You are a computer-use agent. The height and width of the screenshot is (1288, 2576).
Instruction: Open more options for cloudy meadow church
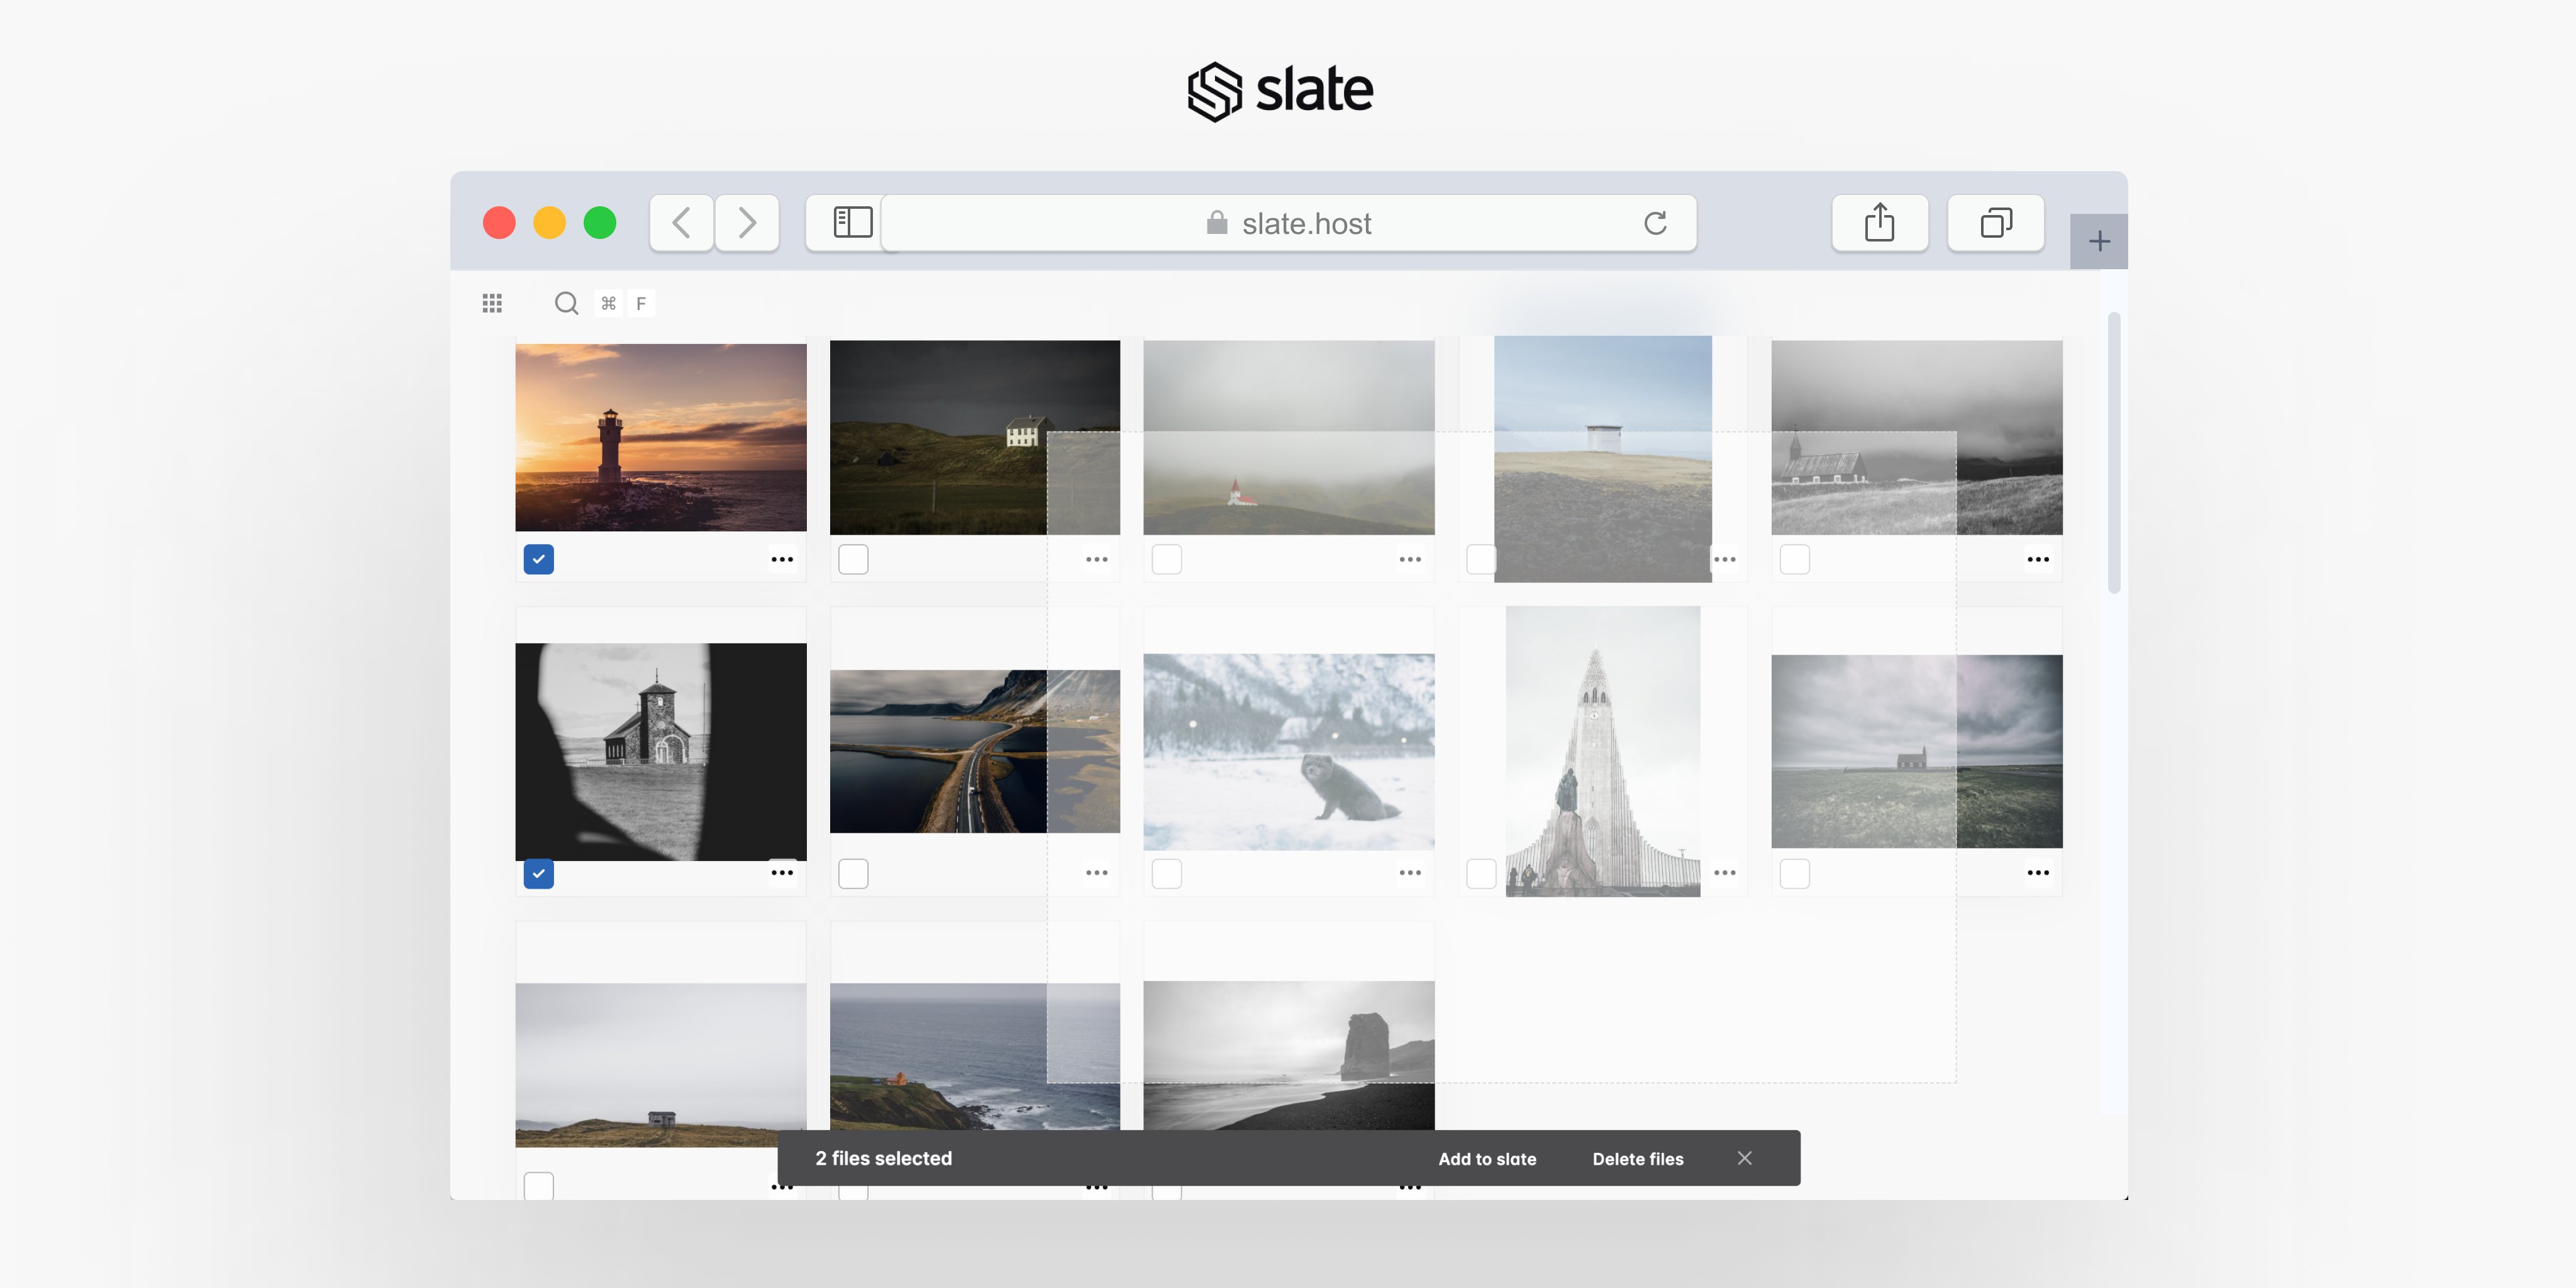click(x=2038, y=873)
